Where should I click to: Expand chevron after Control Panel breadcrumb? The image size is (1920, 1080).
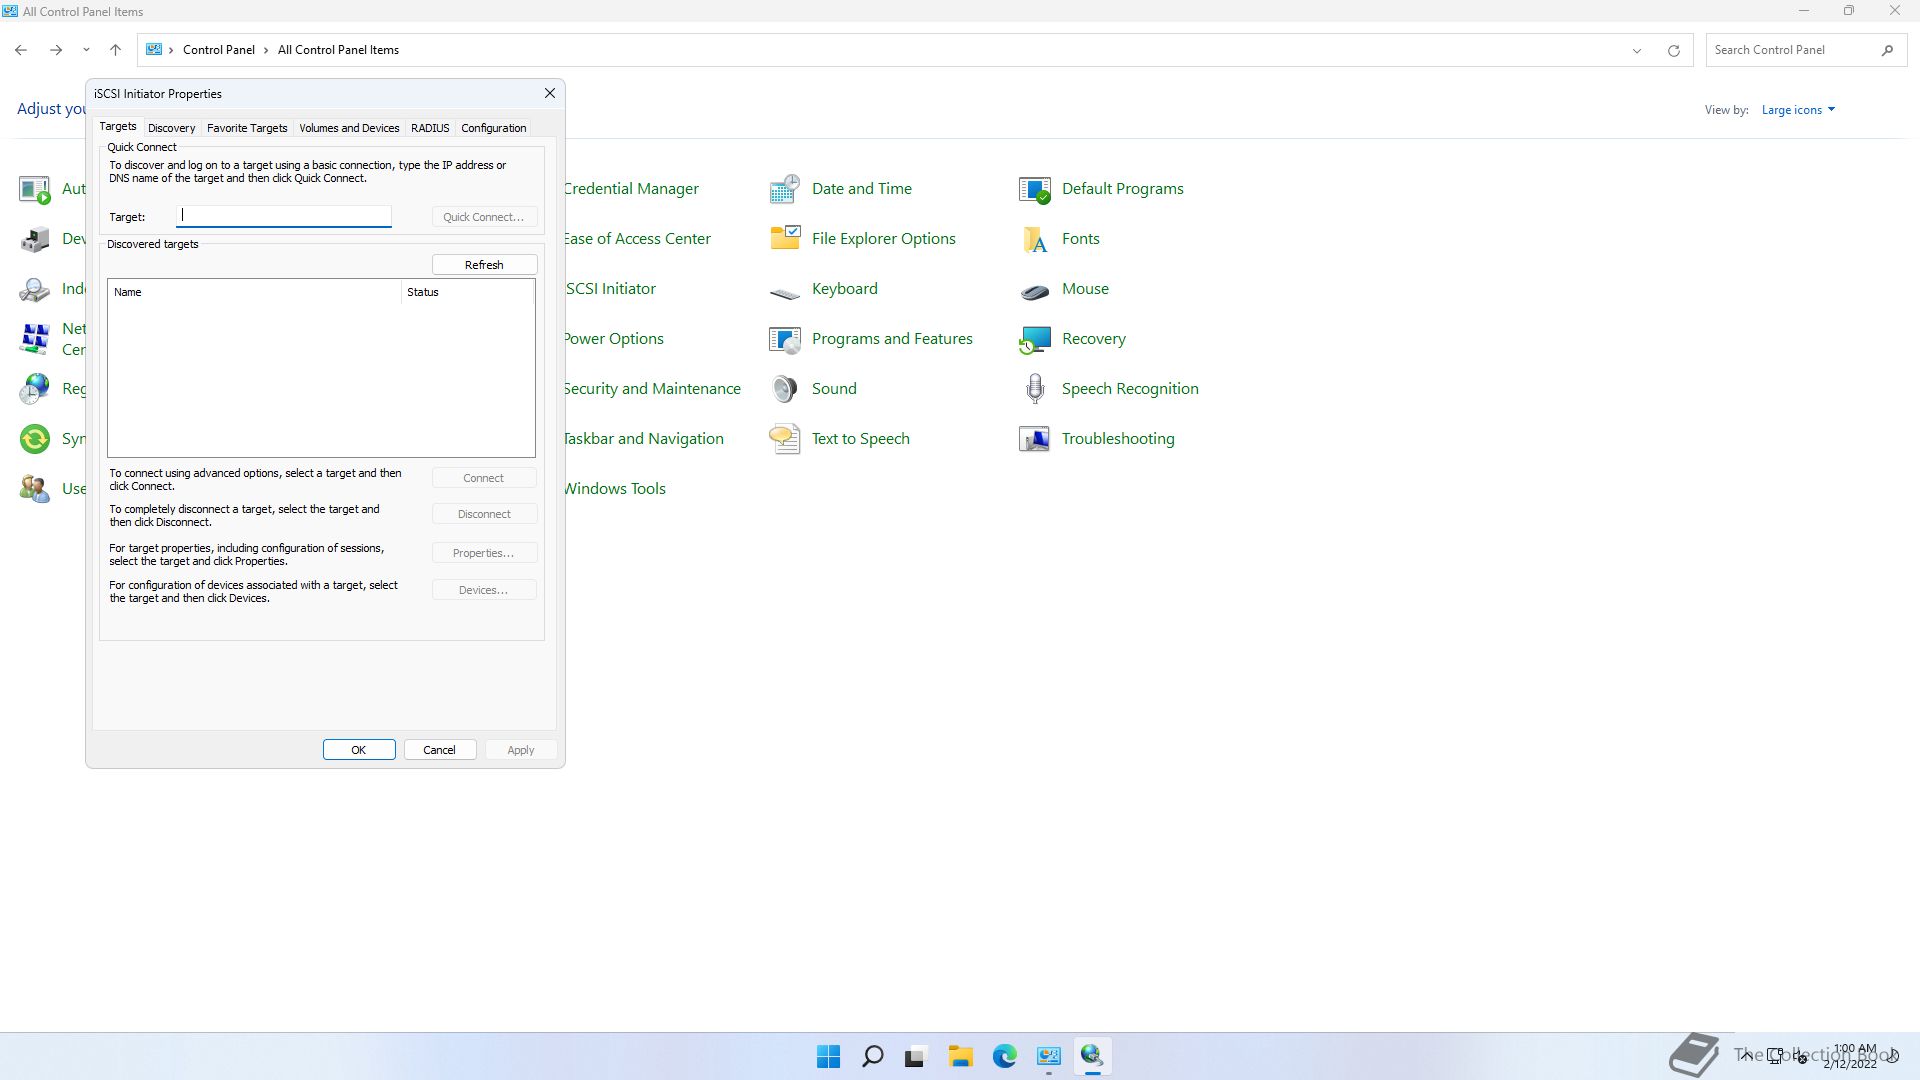click(266, 50)
